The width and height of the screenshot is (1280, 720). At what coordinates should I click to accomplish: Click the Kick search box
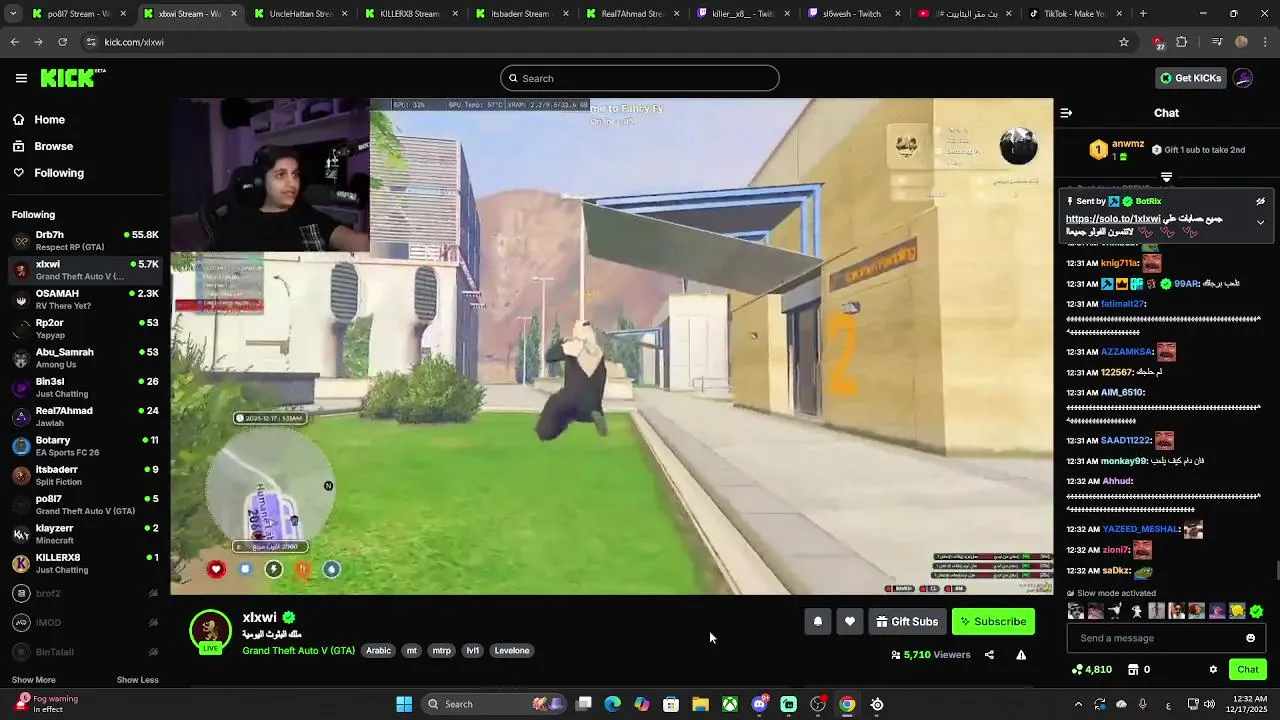[x=640, y=78]
